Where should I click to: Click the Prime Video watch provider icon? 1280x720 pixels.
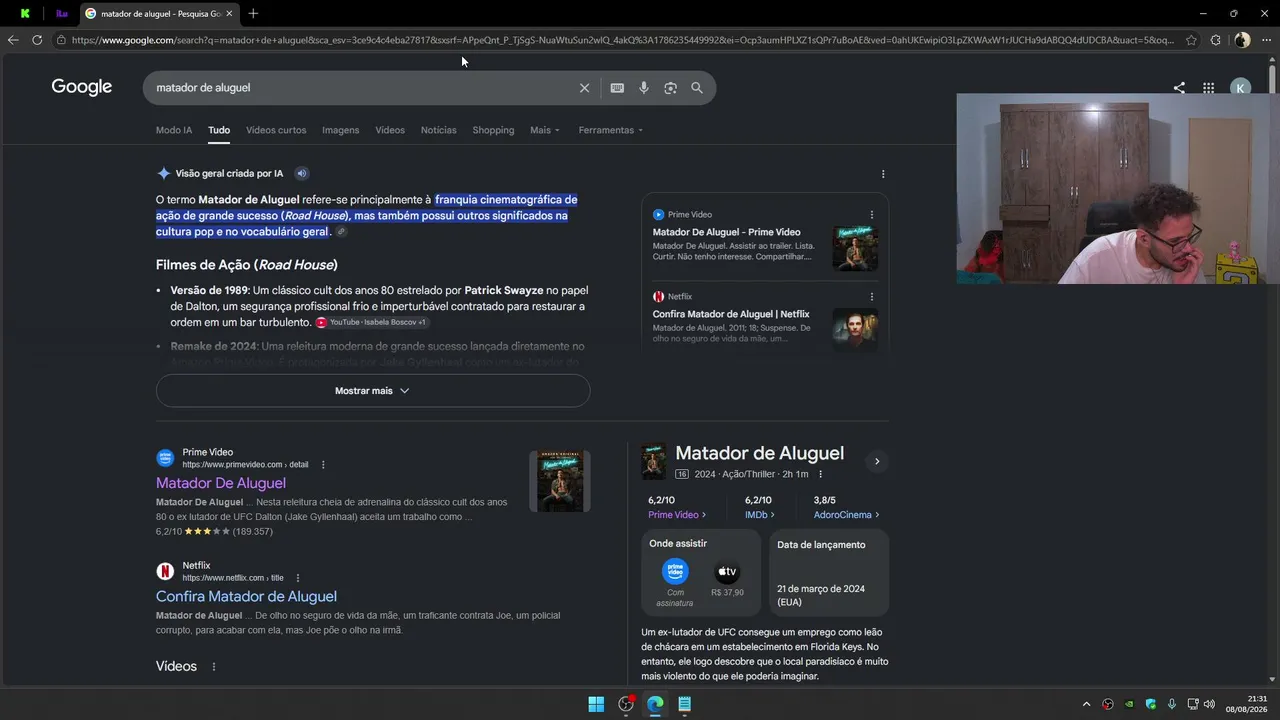pyautogui.click(x=676, y=572)
